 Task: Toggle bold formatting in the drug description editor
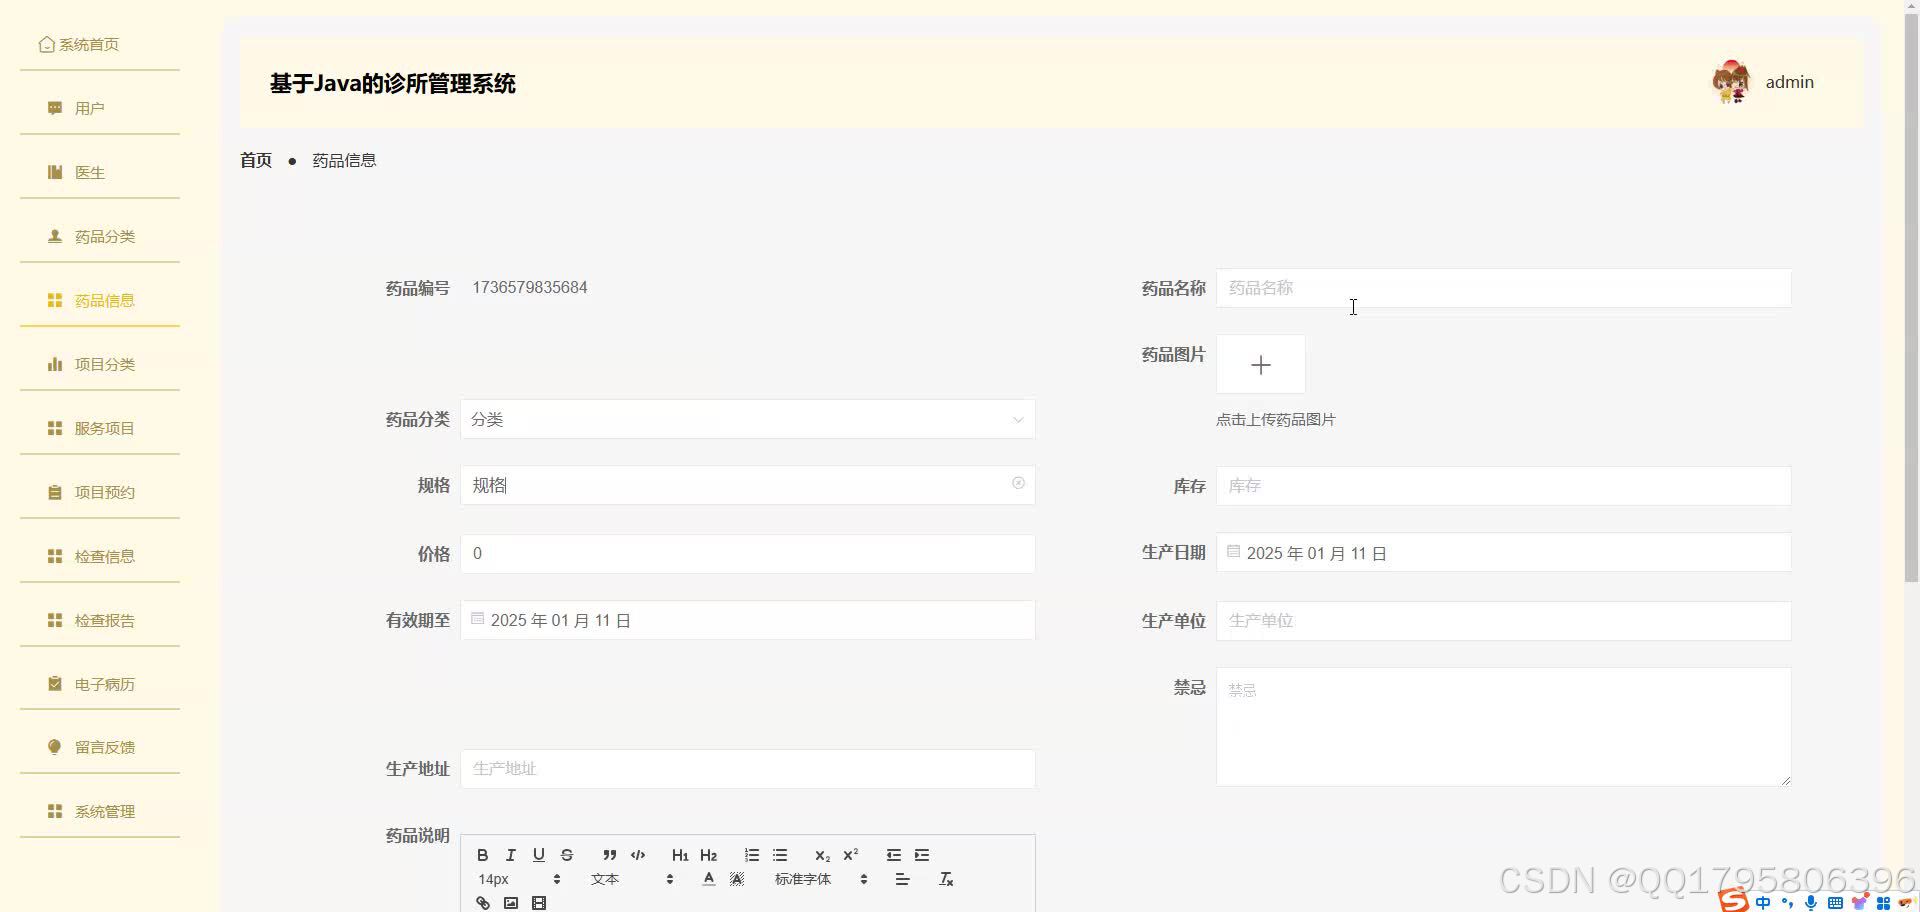point(482,855)
